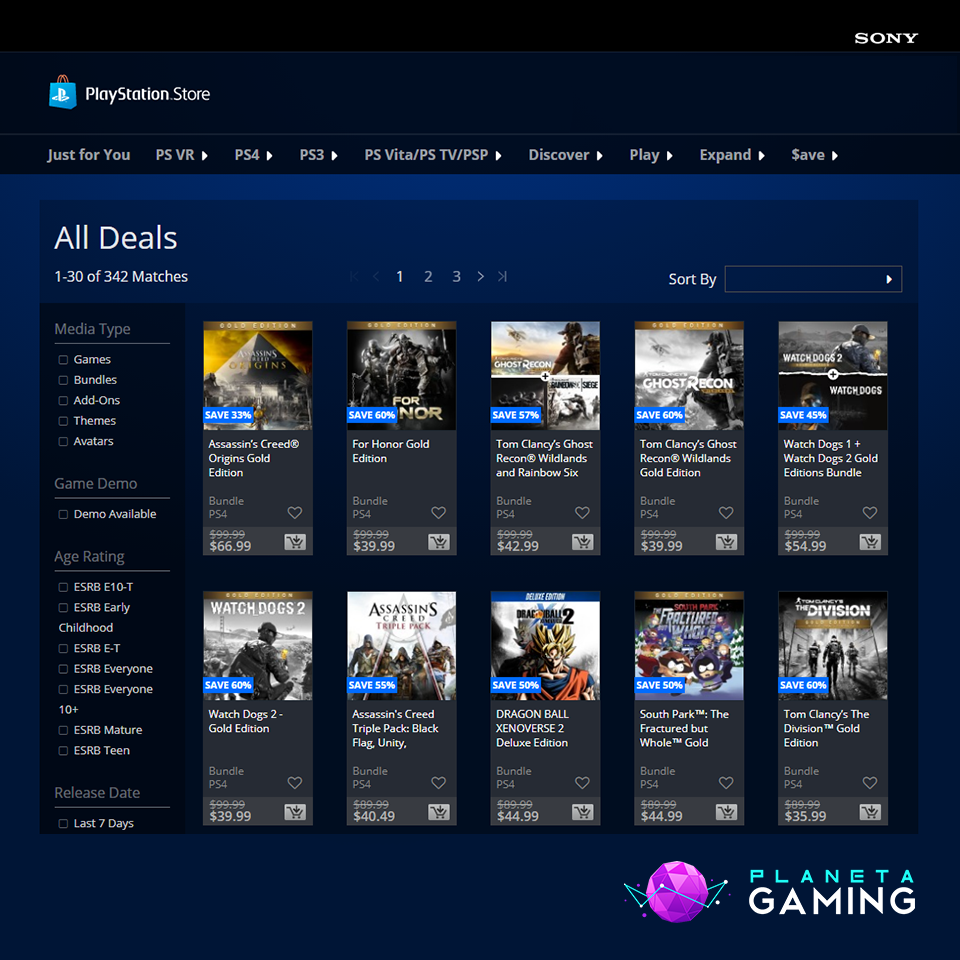This screenshot has width=960, height=960.
Task: Open the Assassin's Creed Origins cover thumbnail
Action: (x=258, y=375)
